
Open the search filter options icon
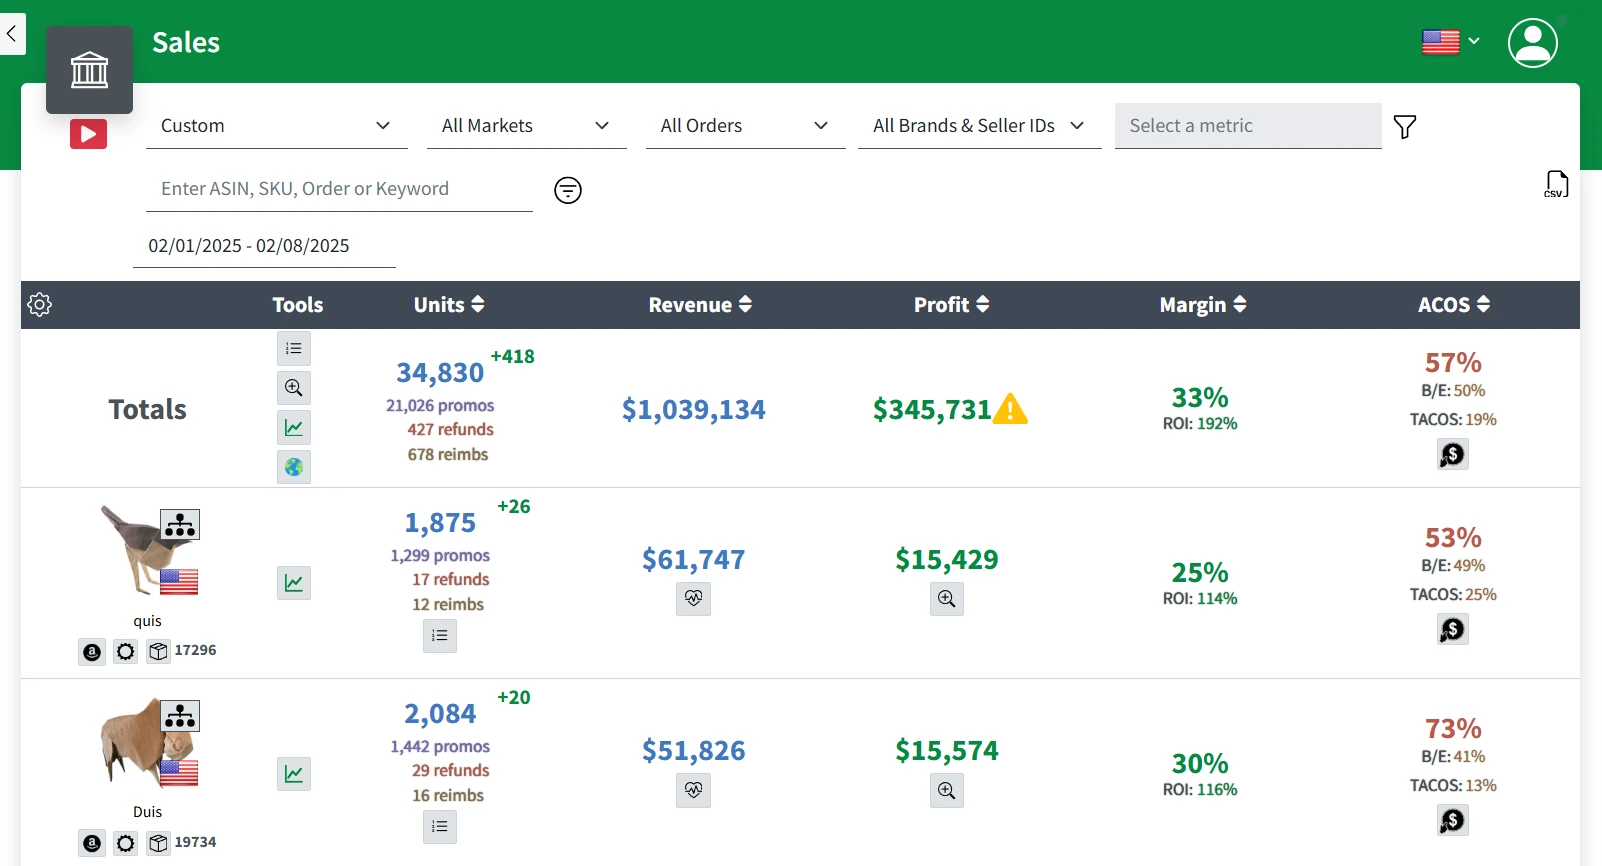[568, 190]
